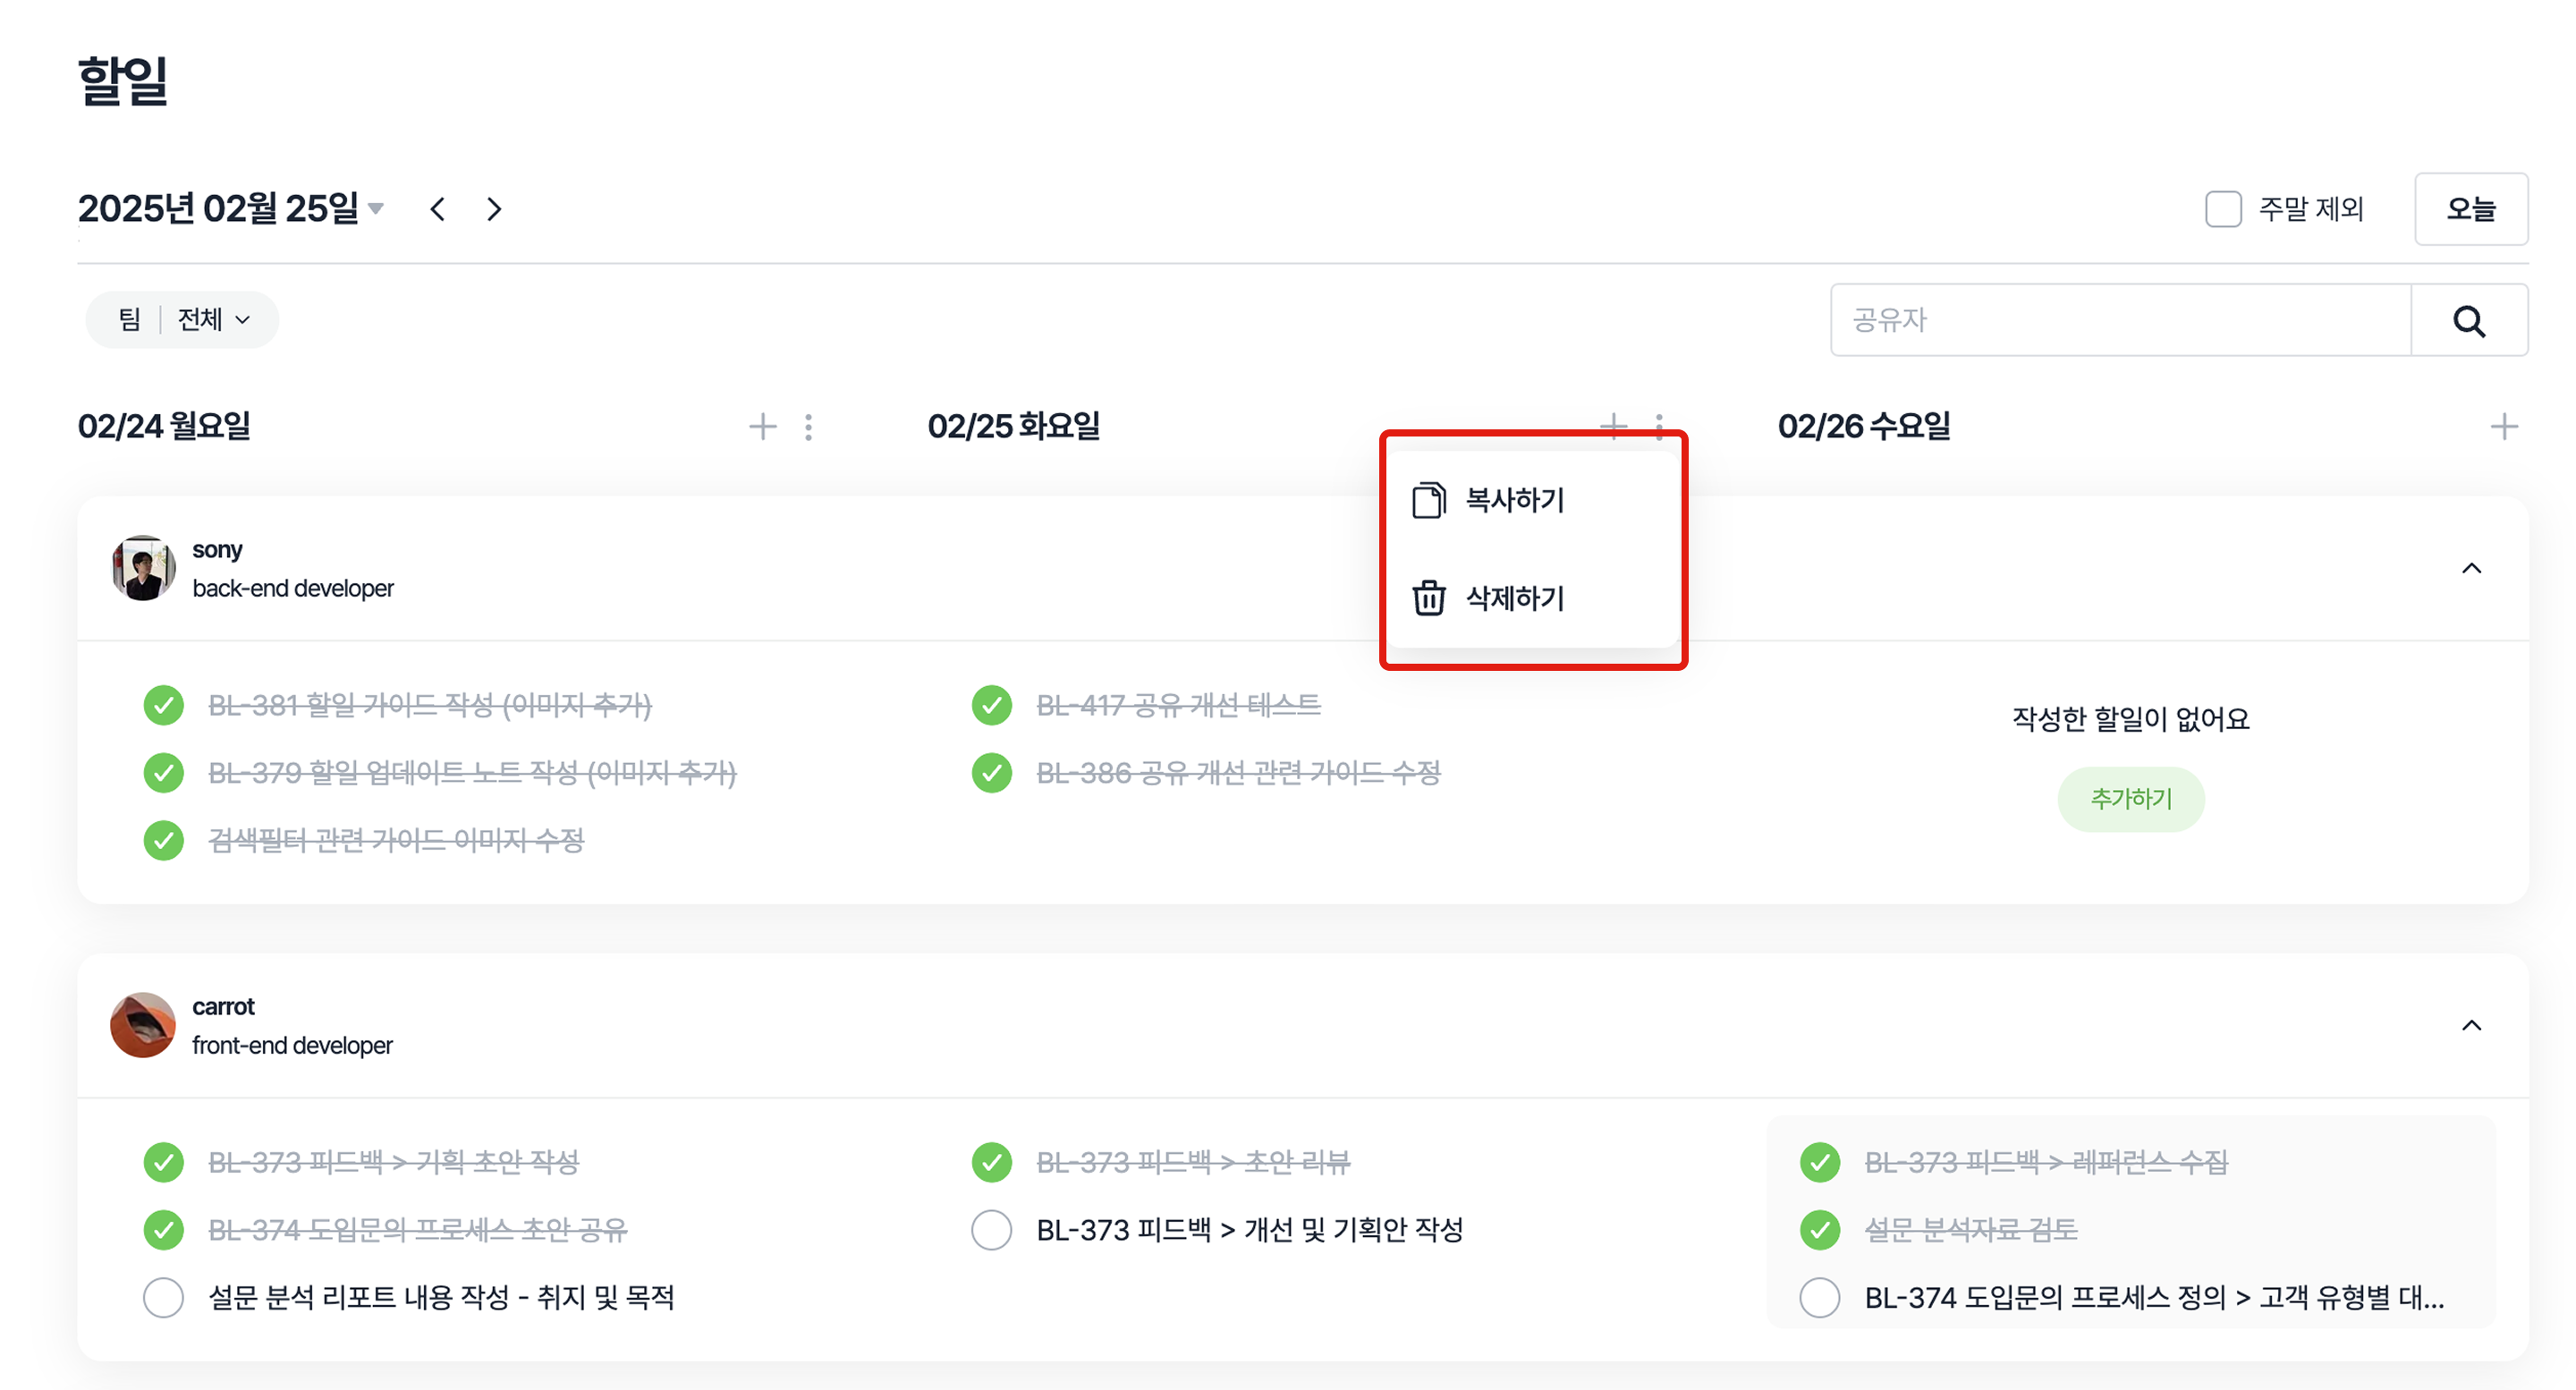
Task: Click sony's profile avatar
Action: pyautogui.click(x=143, y=568)
